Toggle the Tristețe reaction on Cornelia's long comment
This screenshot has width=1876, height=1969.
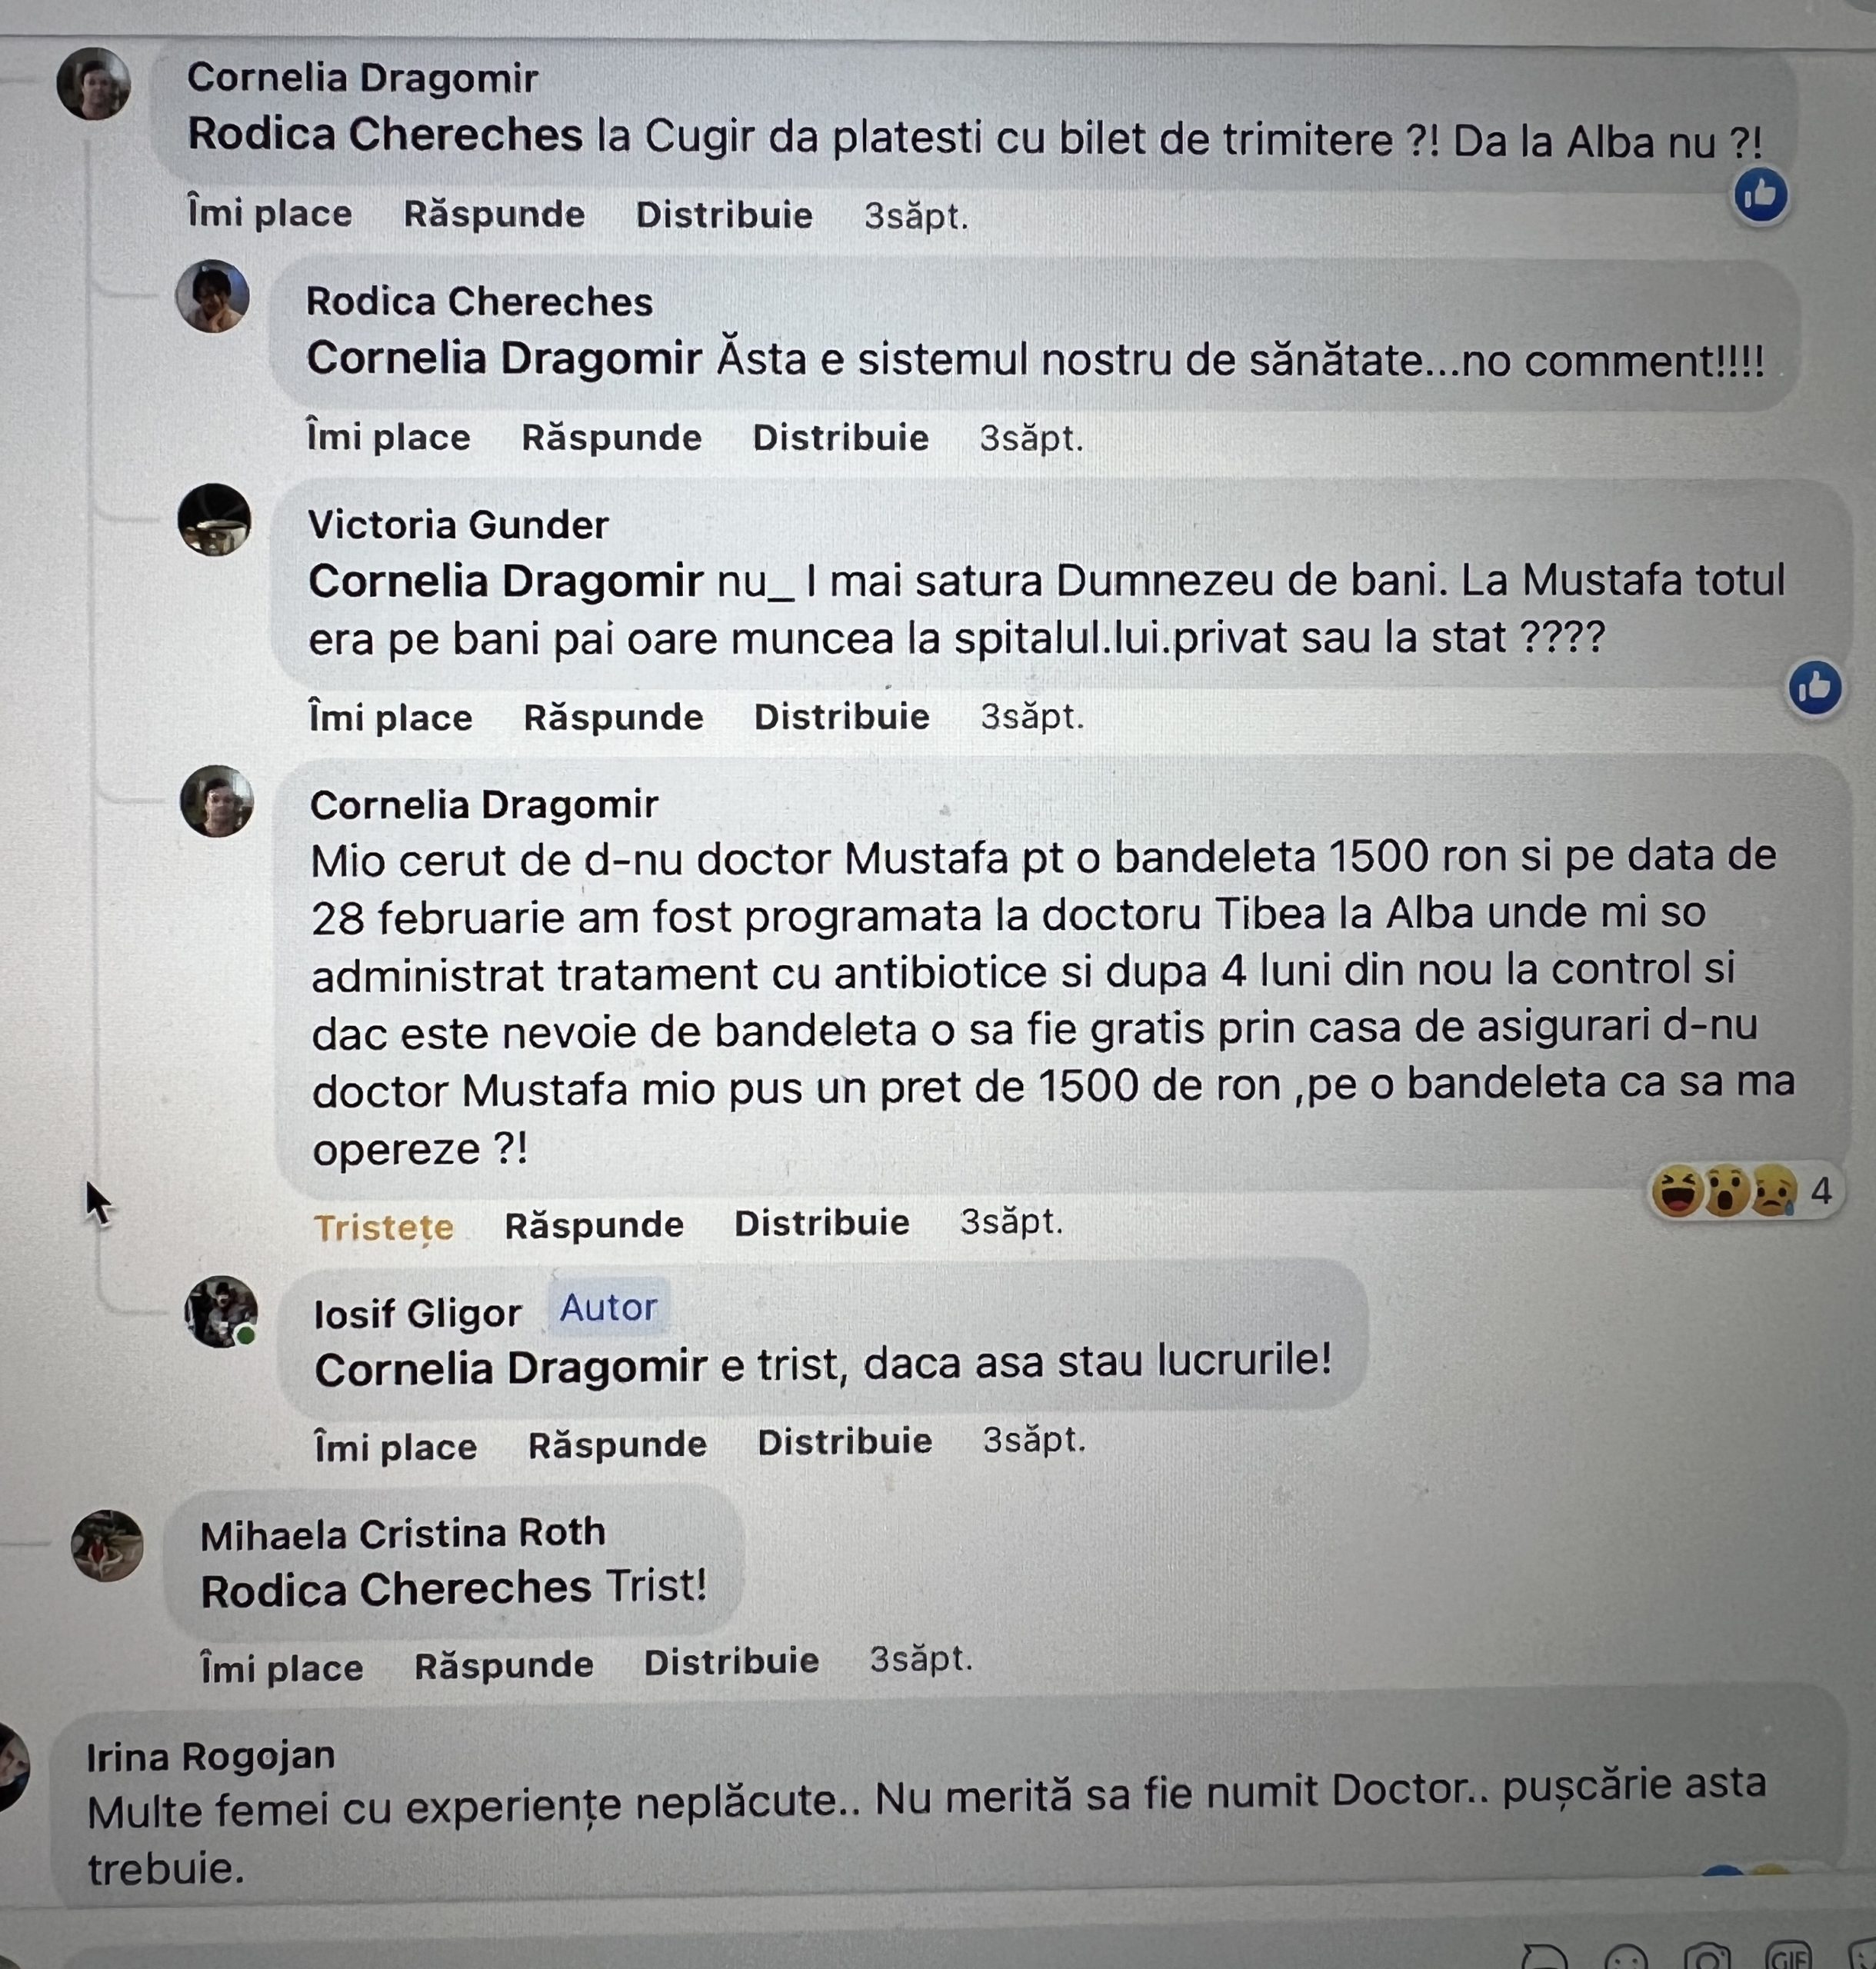pyautogui.click(x=383, y=1226)
